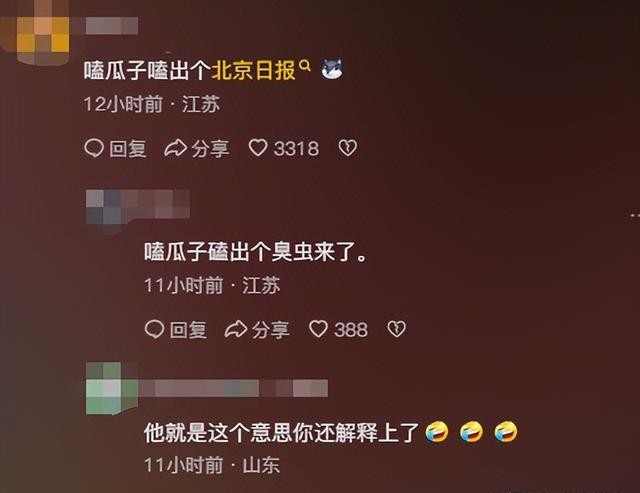Image resolution: width=640 pixels, height=493 pixels.
Task: Select the 分享 label under the top comment
Action: pos(211,149)
